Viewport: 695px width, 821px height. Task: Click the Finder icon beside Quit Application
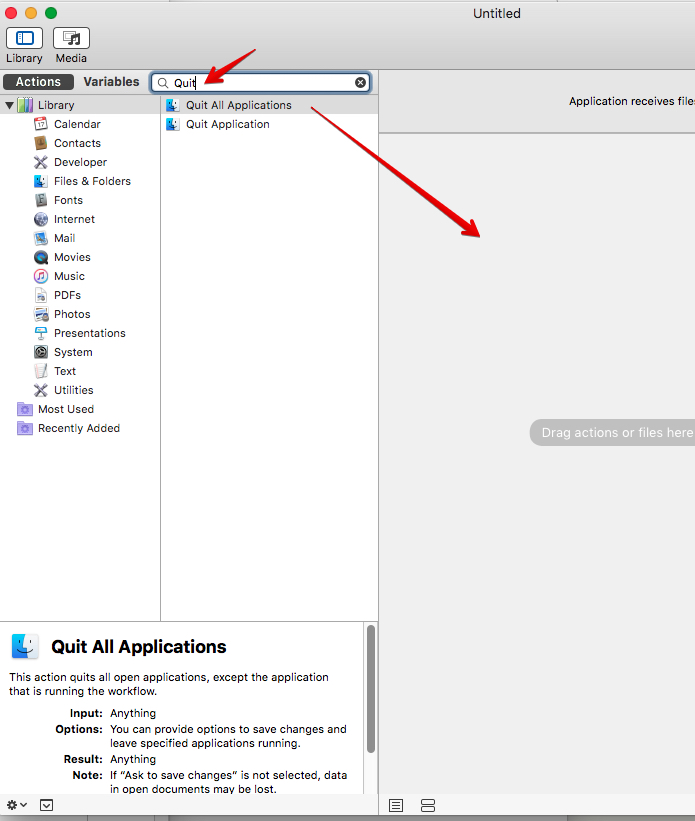pyautogui.click(x=173, y=124)
